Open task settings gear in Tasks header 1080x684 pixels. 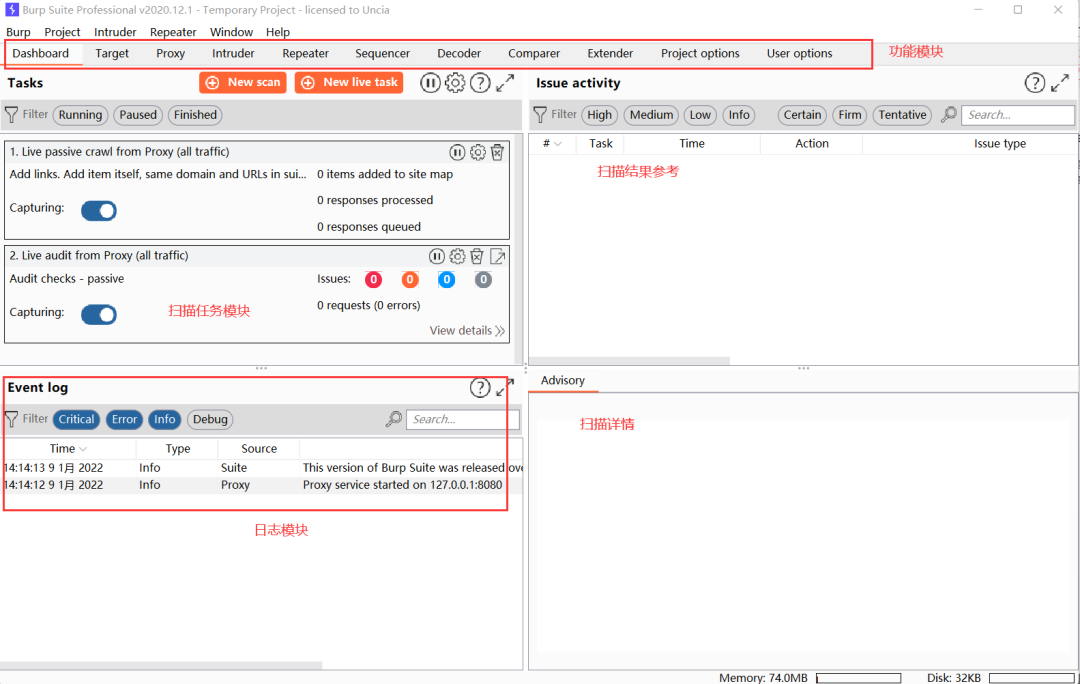455,83
